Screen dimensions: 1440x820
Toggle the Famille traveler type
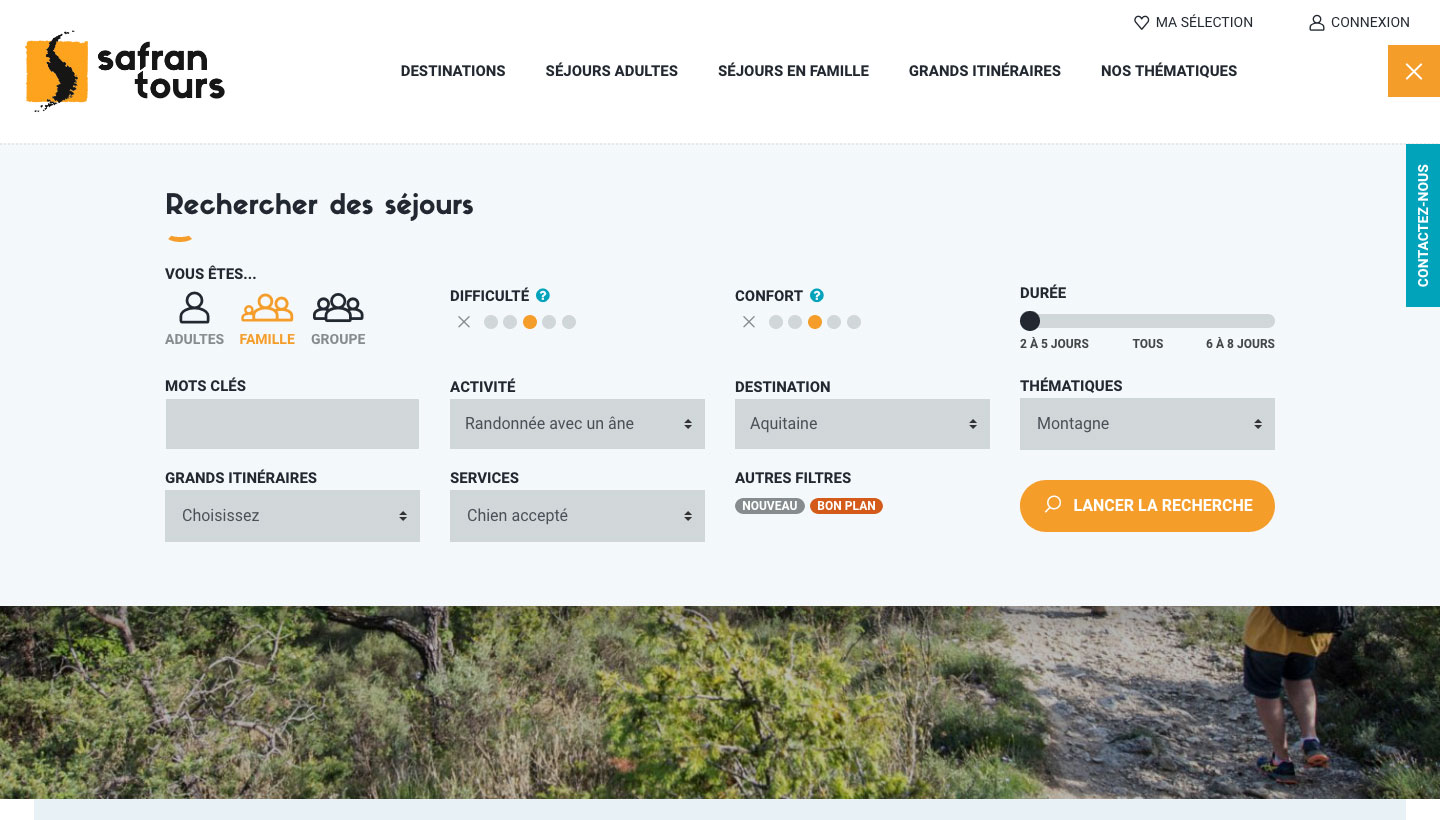[267, 307]
